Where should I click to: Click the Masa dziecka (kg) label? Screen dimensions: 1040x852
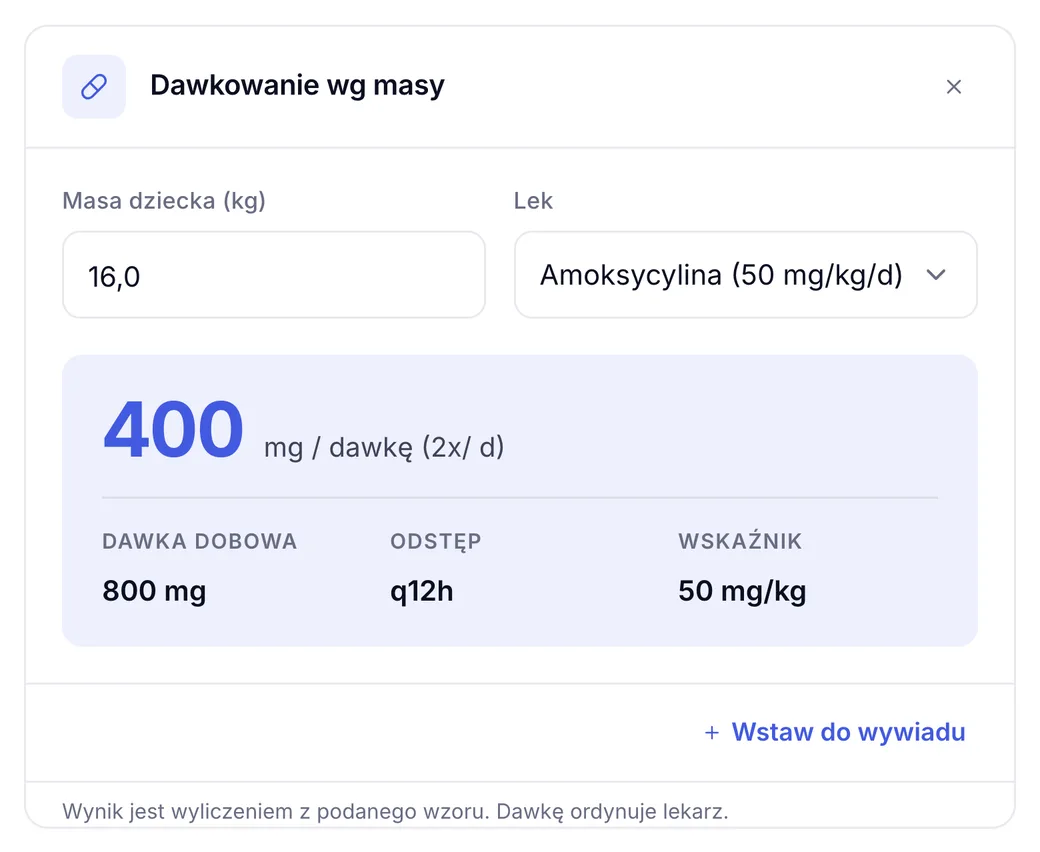(x=164, y=201)
